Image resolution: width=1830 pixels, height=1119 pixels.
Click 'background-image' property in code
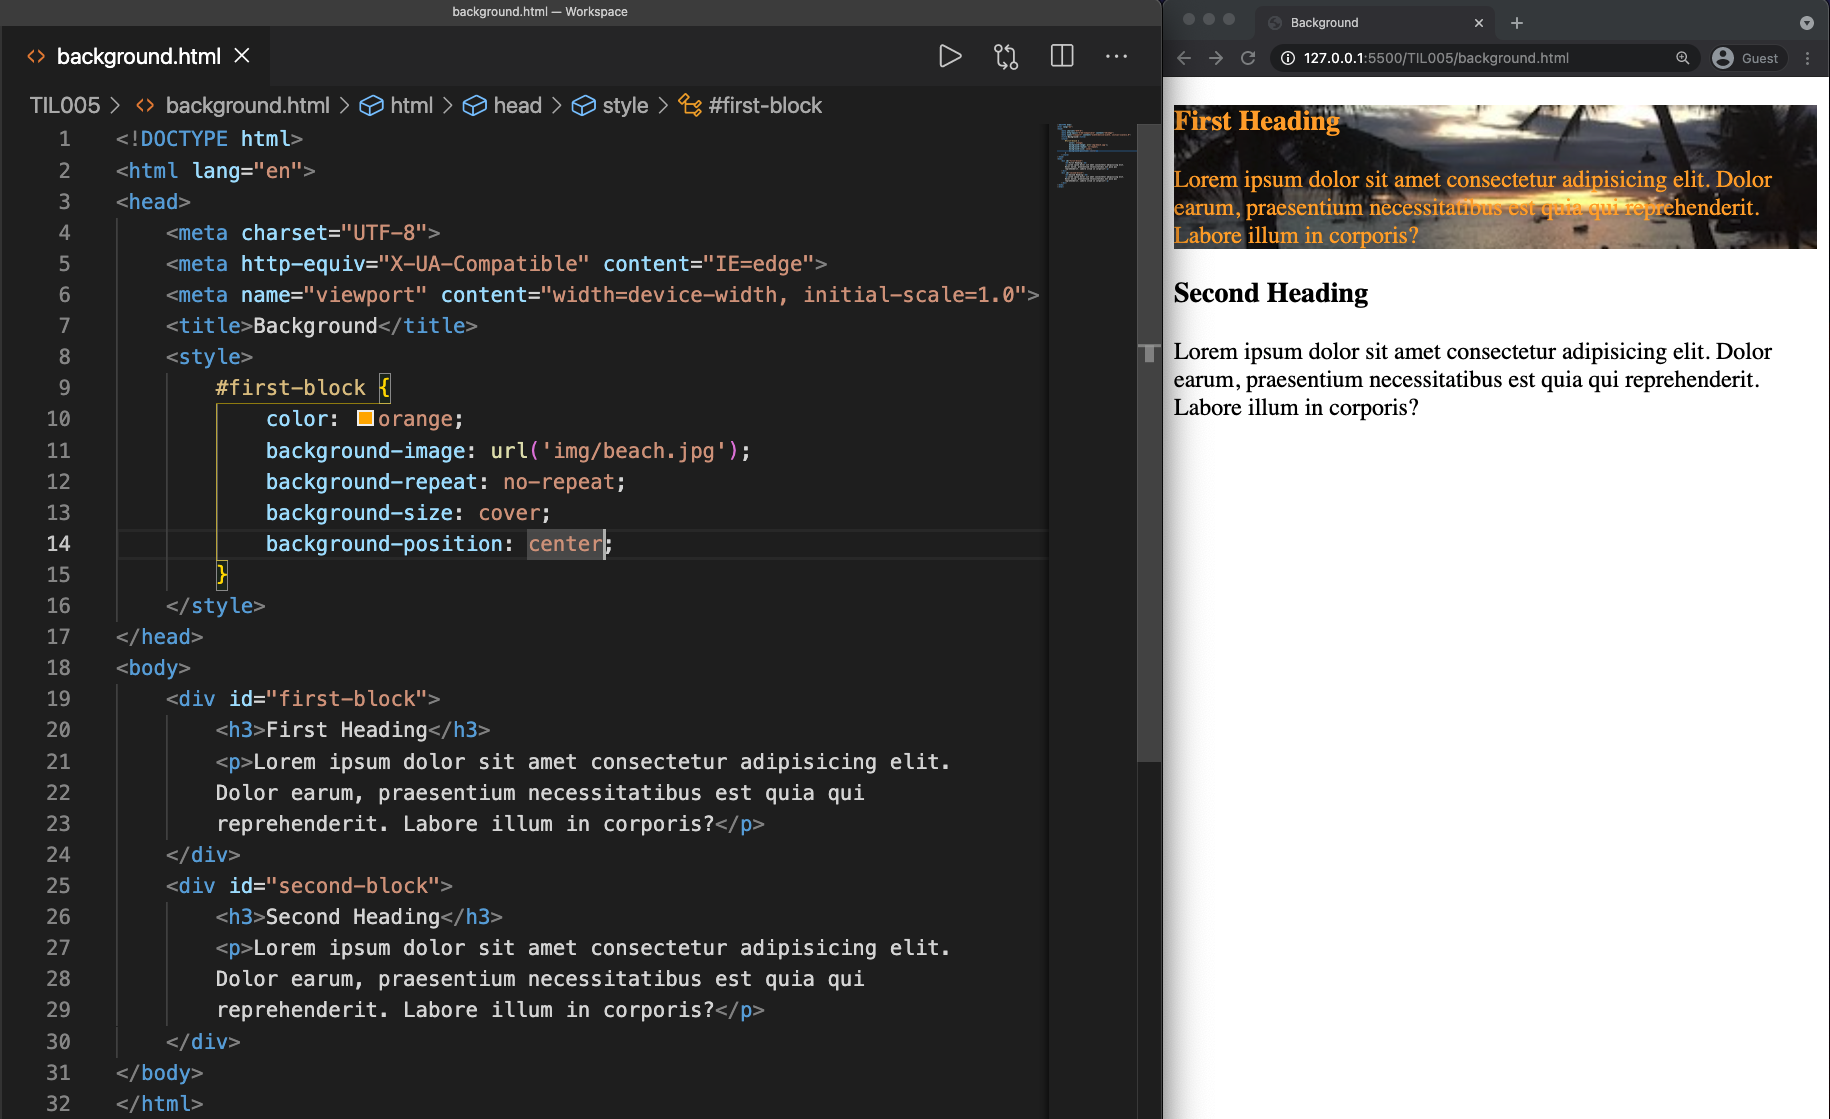(x=365, y=450)
